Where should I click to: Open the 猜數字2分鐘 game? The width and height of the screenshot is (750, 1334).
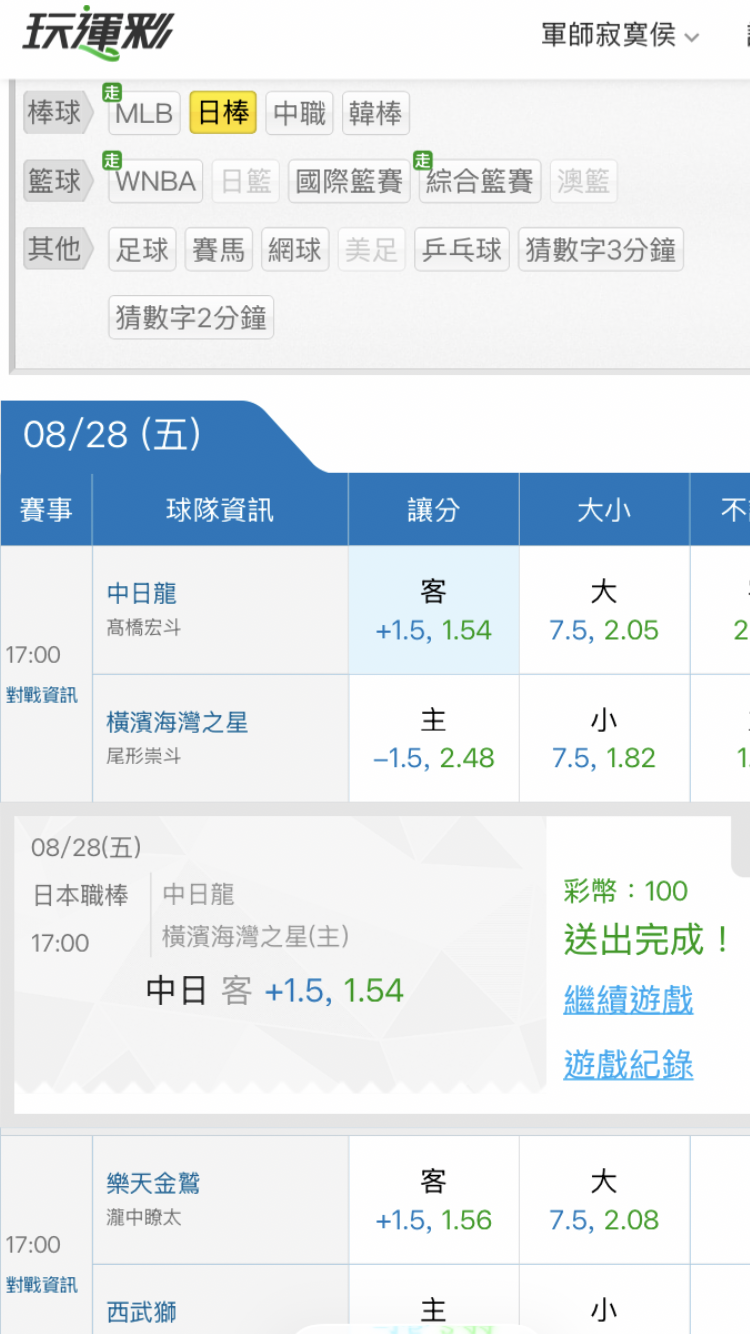[x=191, y=317]
